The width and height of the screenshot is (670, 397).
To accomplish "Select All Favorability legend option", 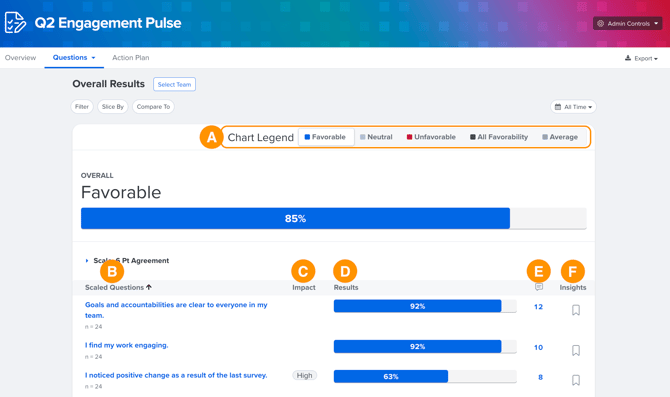I will [x=499, y=137].
